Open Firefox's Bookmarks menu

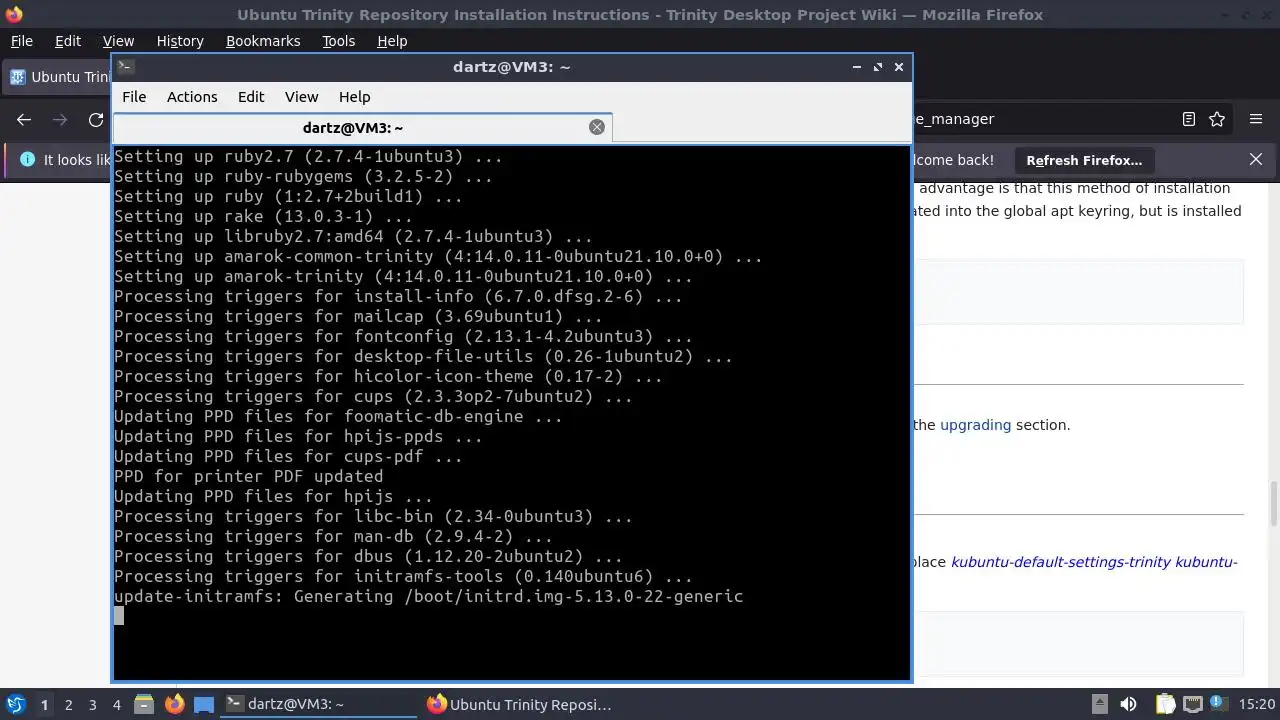click(x=263, y=41)
